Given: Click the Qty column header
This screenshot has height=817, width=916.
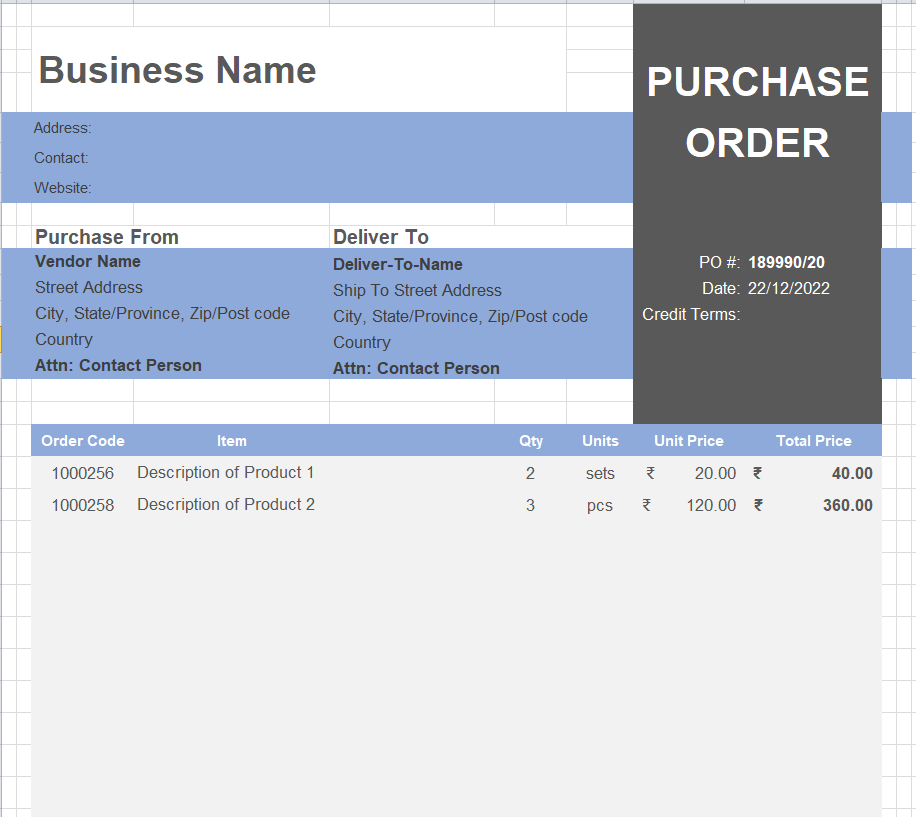Looking at the screenshot, I should coord(531,440).
